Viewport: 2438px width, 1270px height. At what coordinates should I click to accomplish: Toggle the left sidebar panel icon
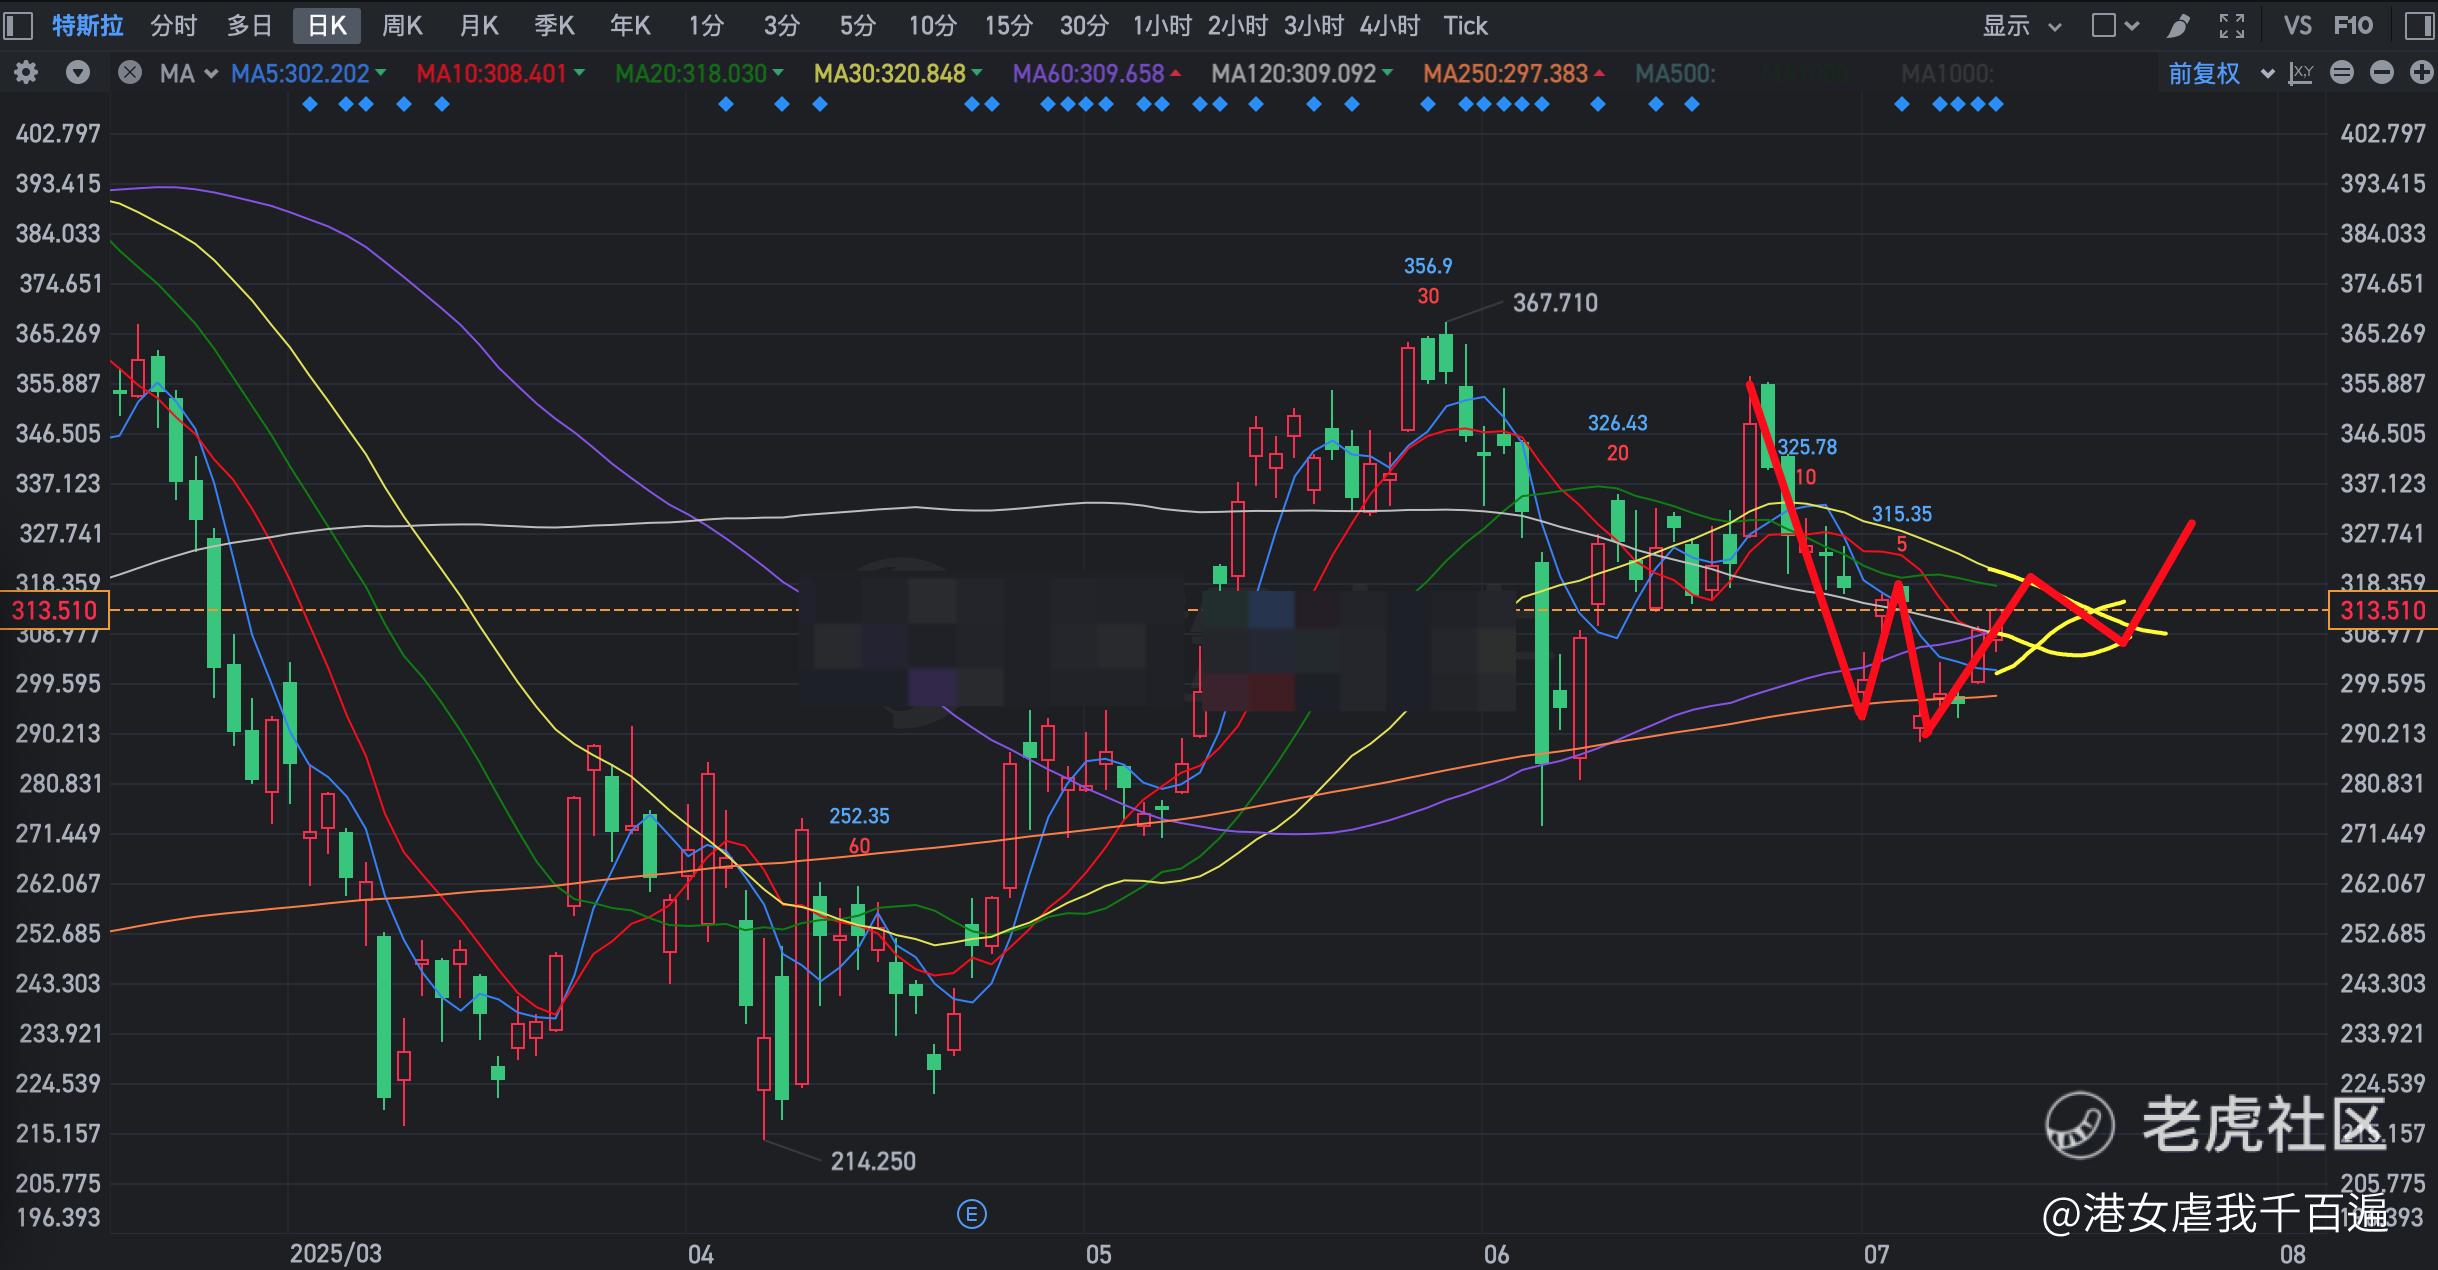18,25
